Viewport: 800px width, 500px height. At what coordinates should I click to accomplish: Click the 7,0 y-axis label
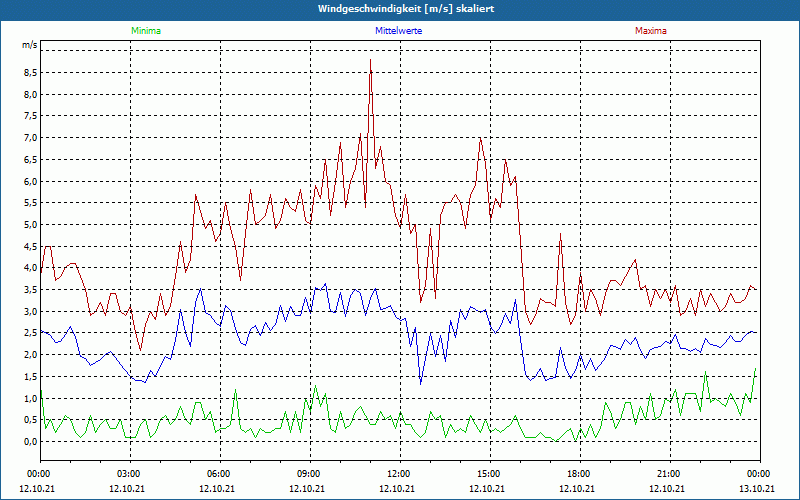click(x=31, y=138)
